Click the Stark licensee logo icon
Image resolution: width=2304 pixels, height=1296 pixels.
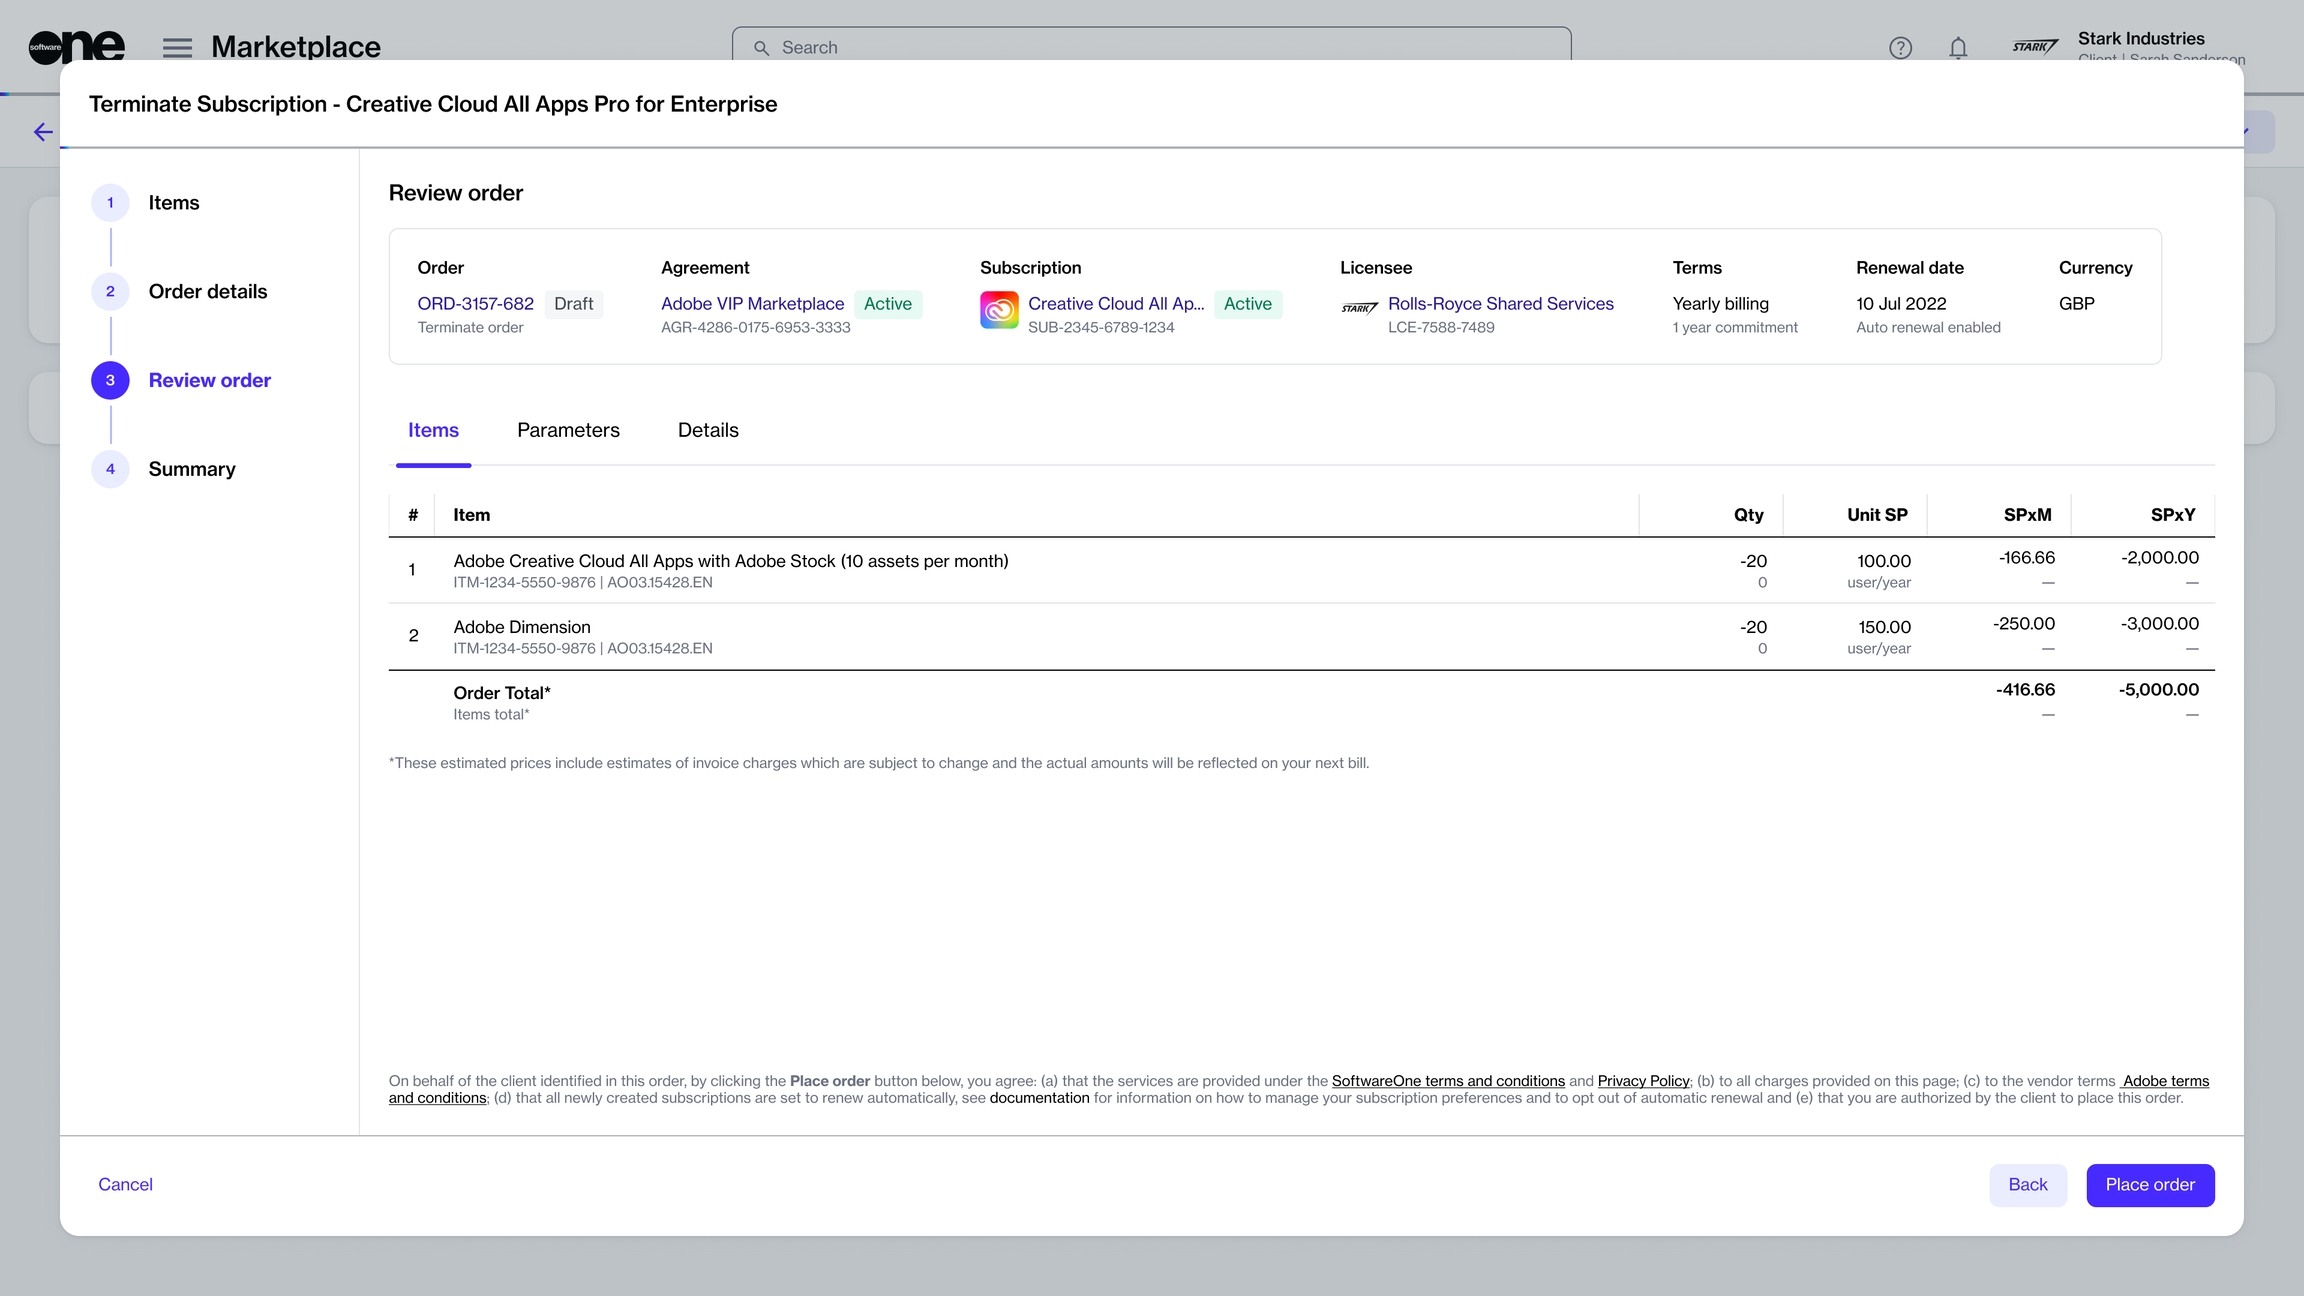(1359, 308)
